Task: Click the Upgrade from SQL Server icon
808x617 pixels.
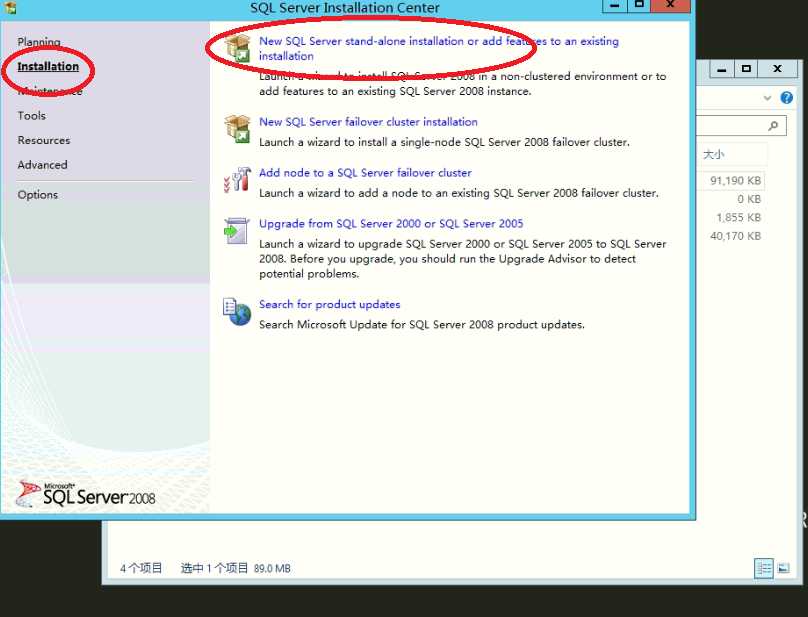Action: [237, 230]
